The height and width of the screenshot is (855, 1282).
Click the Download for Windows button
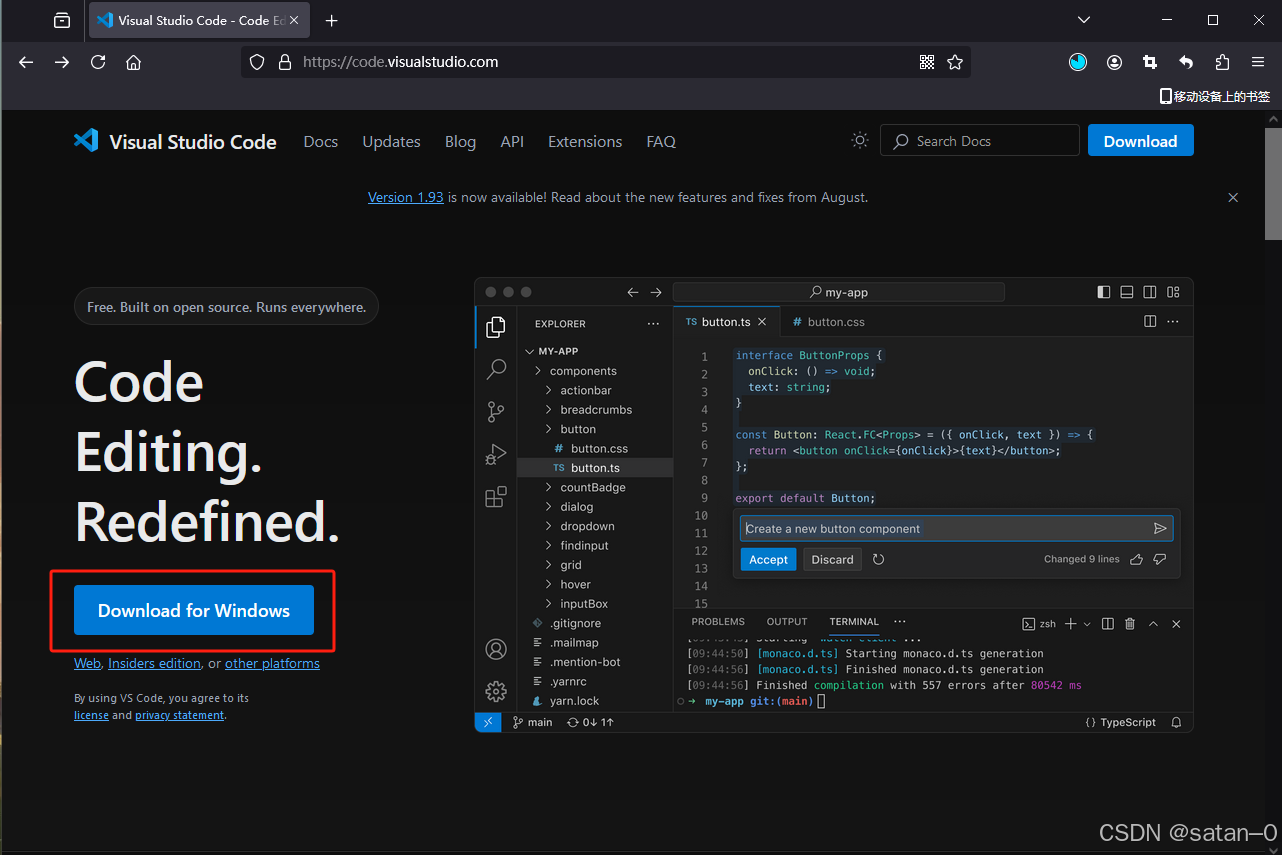click(194, 610)
